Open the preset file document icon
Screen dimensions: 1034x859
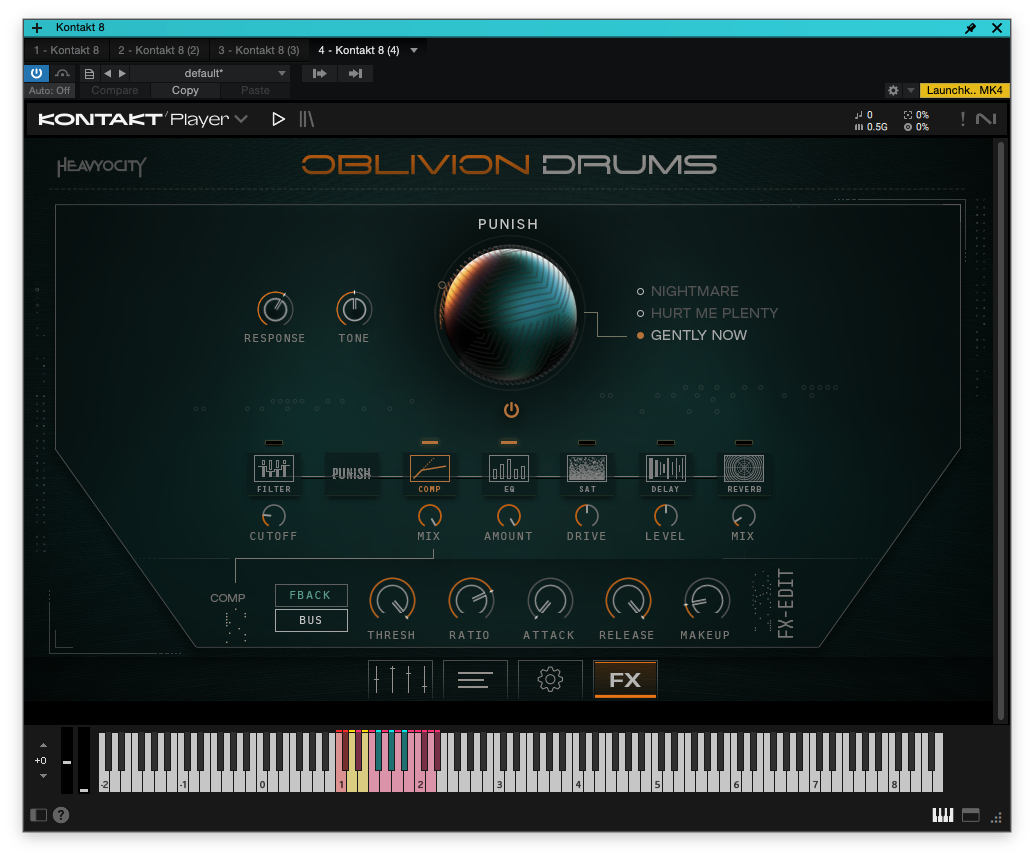[x=89, y=74]
